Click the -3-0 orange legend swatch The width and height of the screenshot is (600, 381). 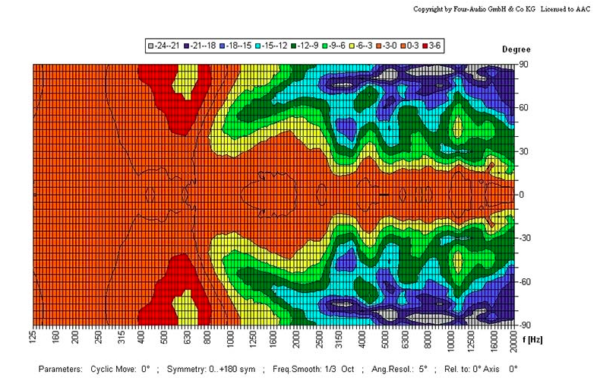click(378, 46)
